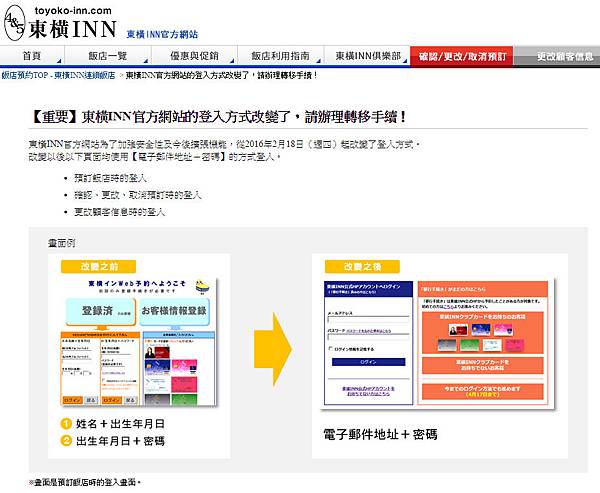This screenshot has height=493, width=600.
Task: Follow the 飯店預約TOP breadcrumb link
Action: pos(58,75)
